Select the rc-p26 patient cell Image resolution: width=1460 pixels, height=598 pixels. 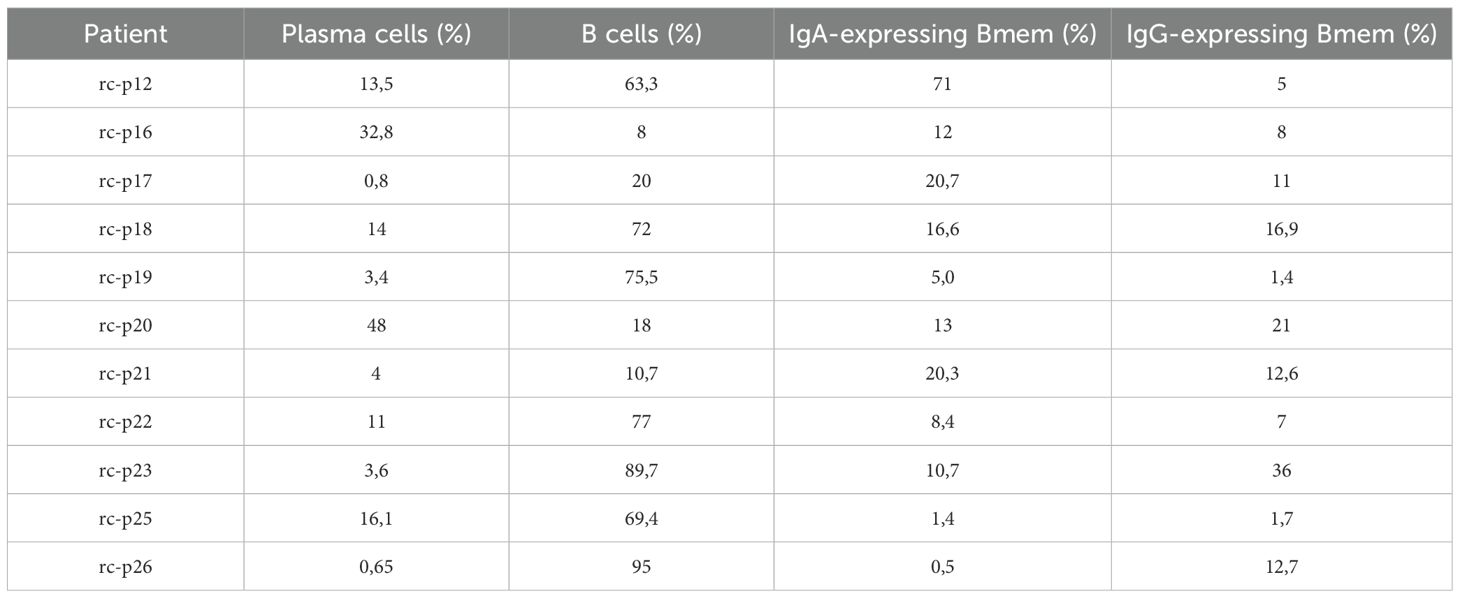coord(126,566)
